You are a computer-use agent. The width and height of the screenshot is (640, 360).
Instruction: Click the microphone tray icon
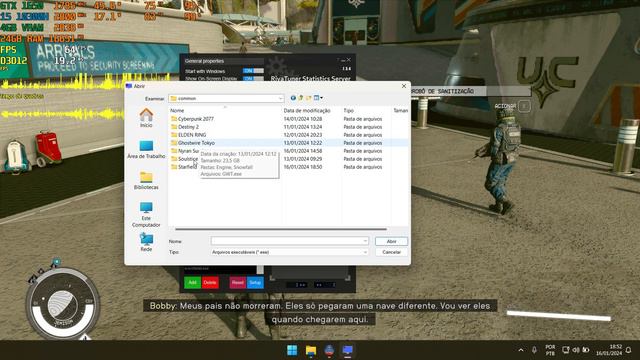pos(534,350)
